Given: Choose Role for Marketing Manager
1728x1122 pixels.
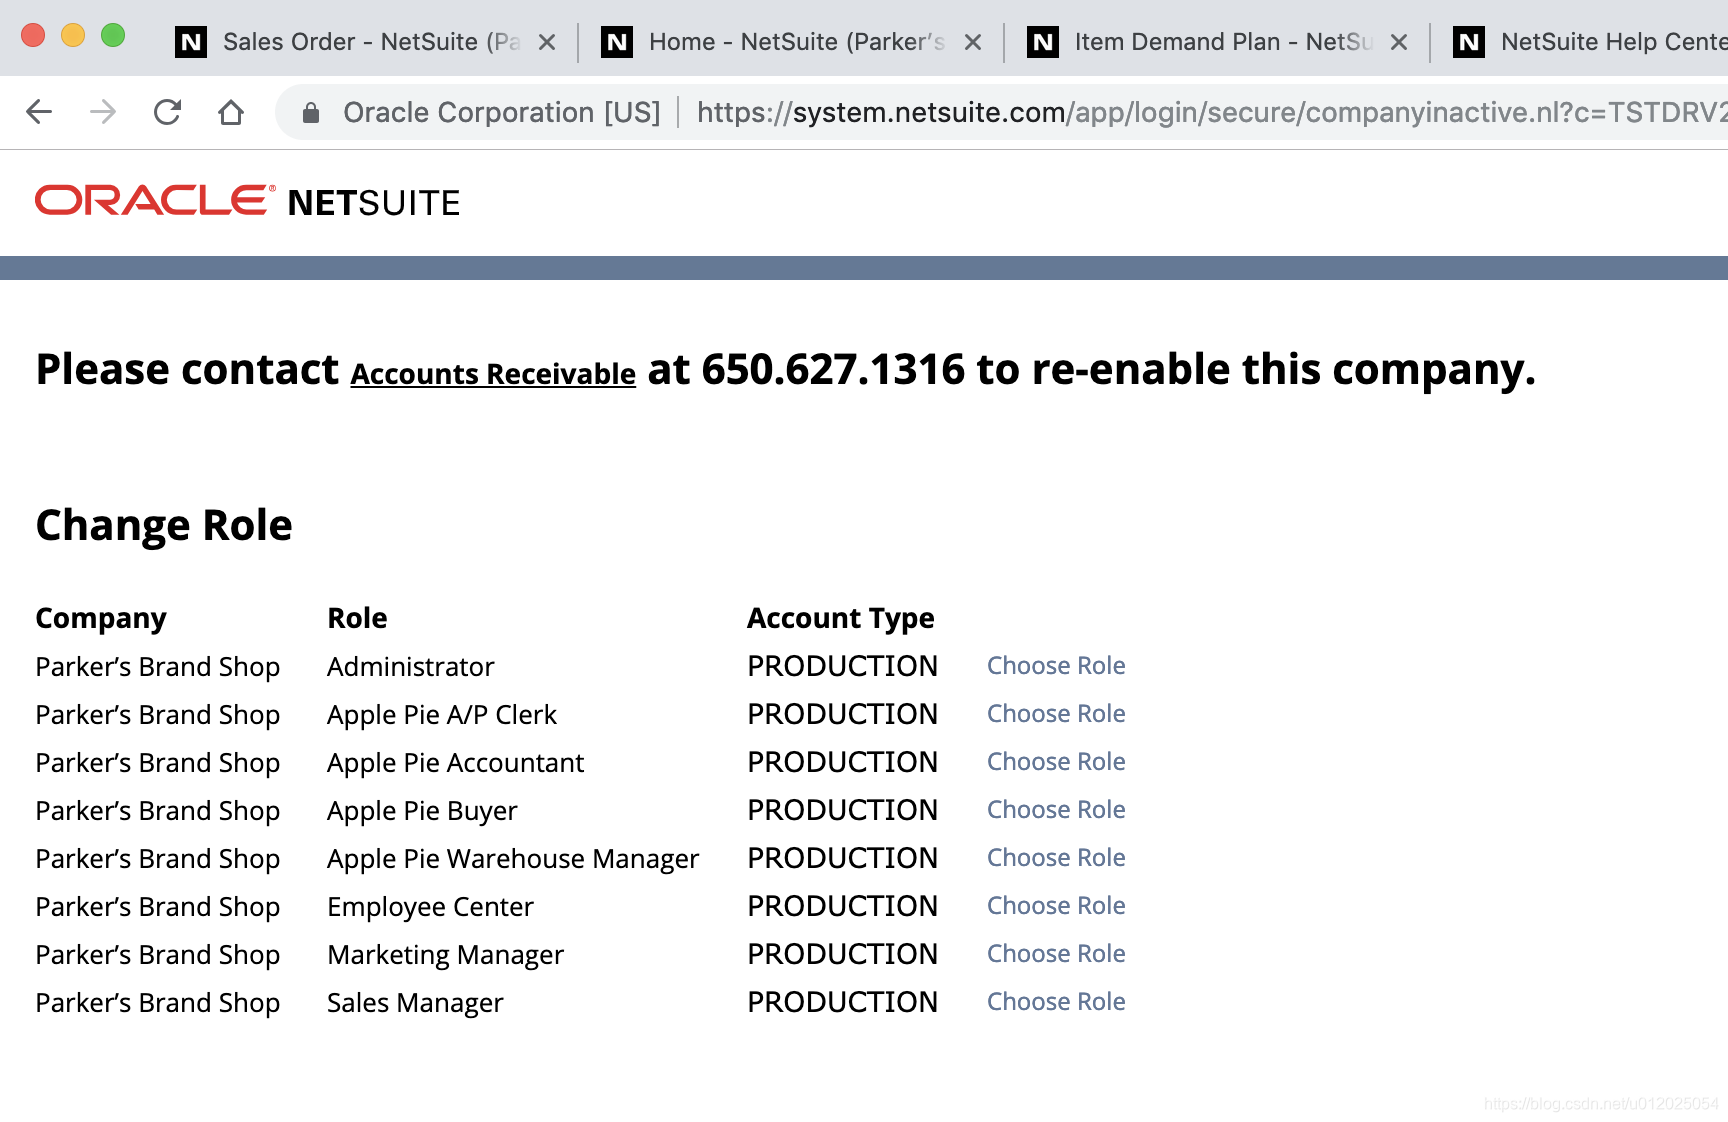Looking at the screenshot, I should pos(1056,954).
